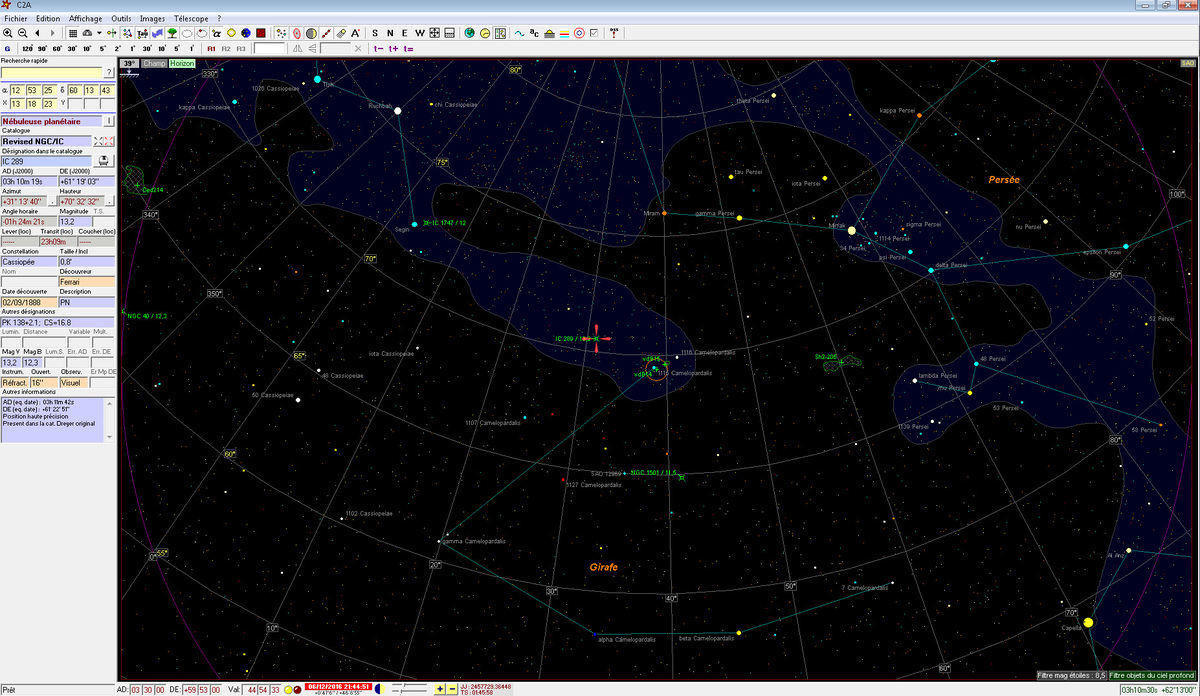1200x696 pixels.
Task: Click the horizon dome icon
Action: pos(86,33)
